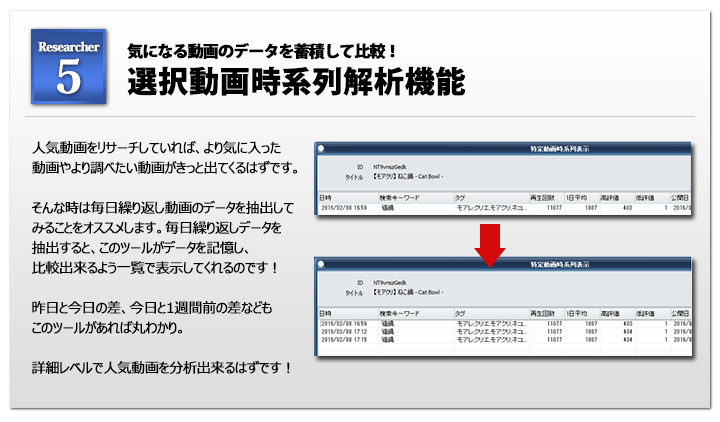
Task: Click ID value NT9vnszGedk in the single-row window
Action: [x=389, y=167]
